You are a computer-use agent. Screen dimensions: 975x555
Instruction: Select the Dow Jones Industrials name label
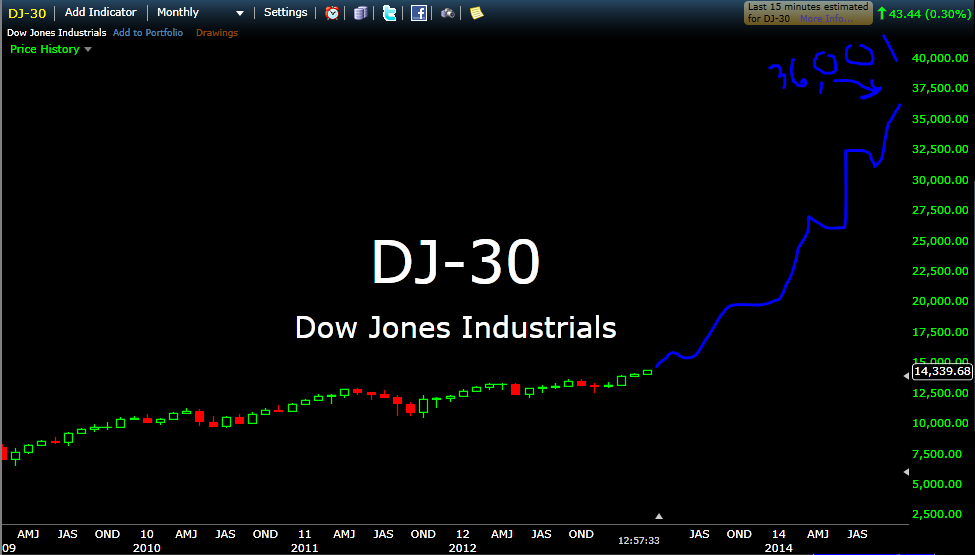pos(57,32)
